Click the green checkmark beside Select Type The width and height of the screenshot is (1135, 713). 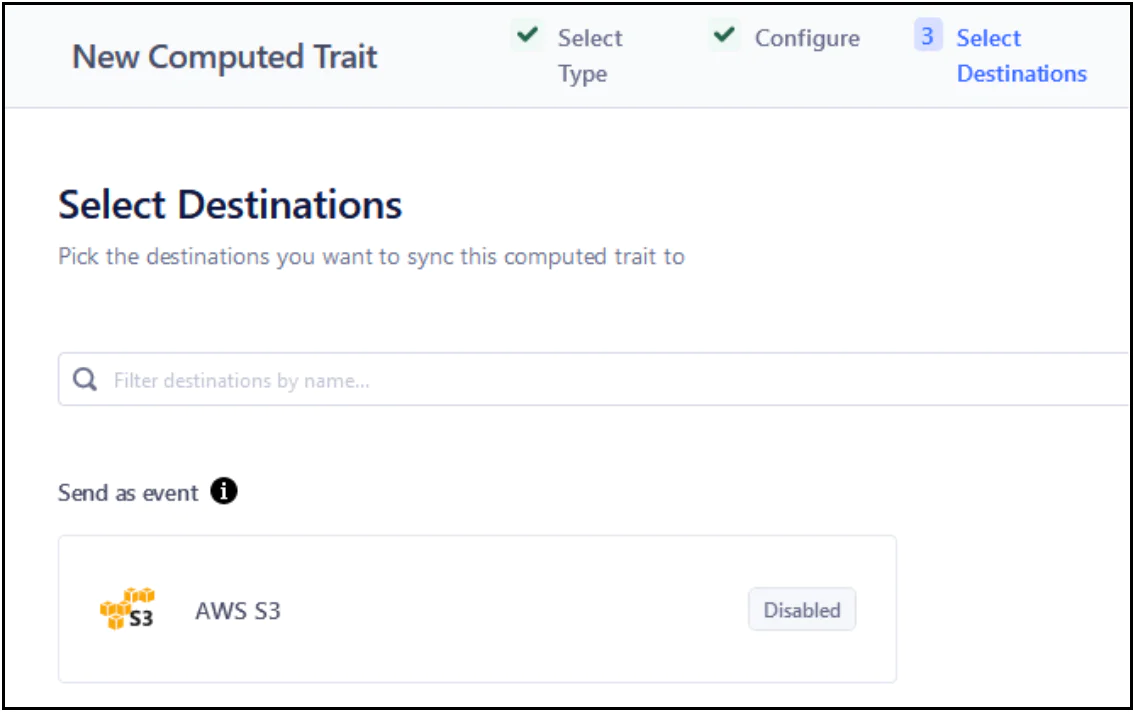pos(527,36)
